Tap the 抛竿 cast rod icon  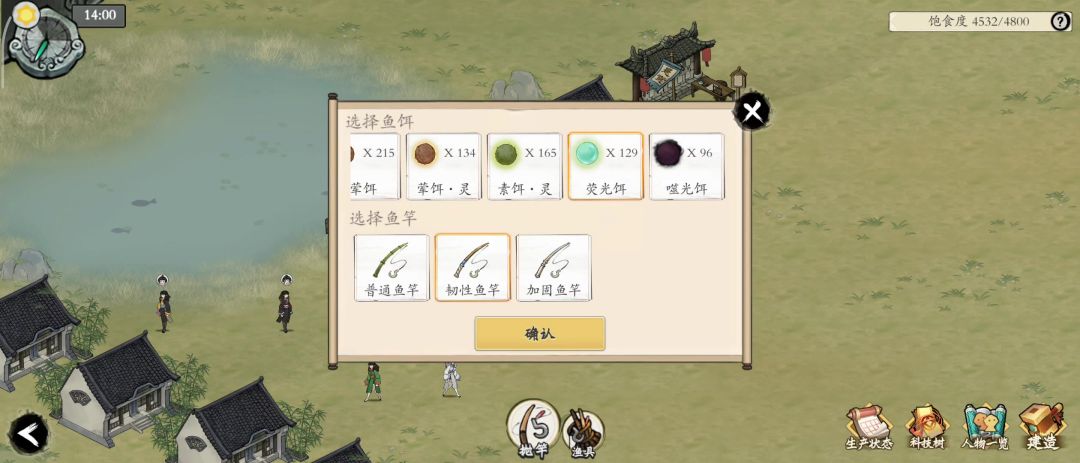click(533, 429)
